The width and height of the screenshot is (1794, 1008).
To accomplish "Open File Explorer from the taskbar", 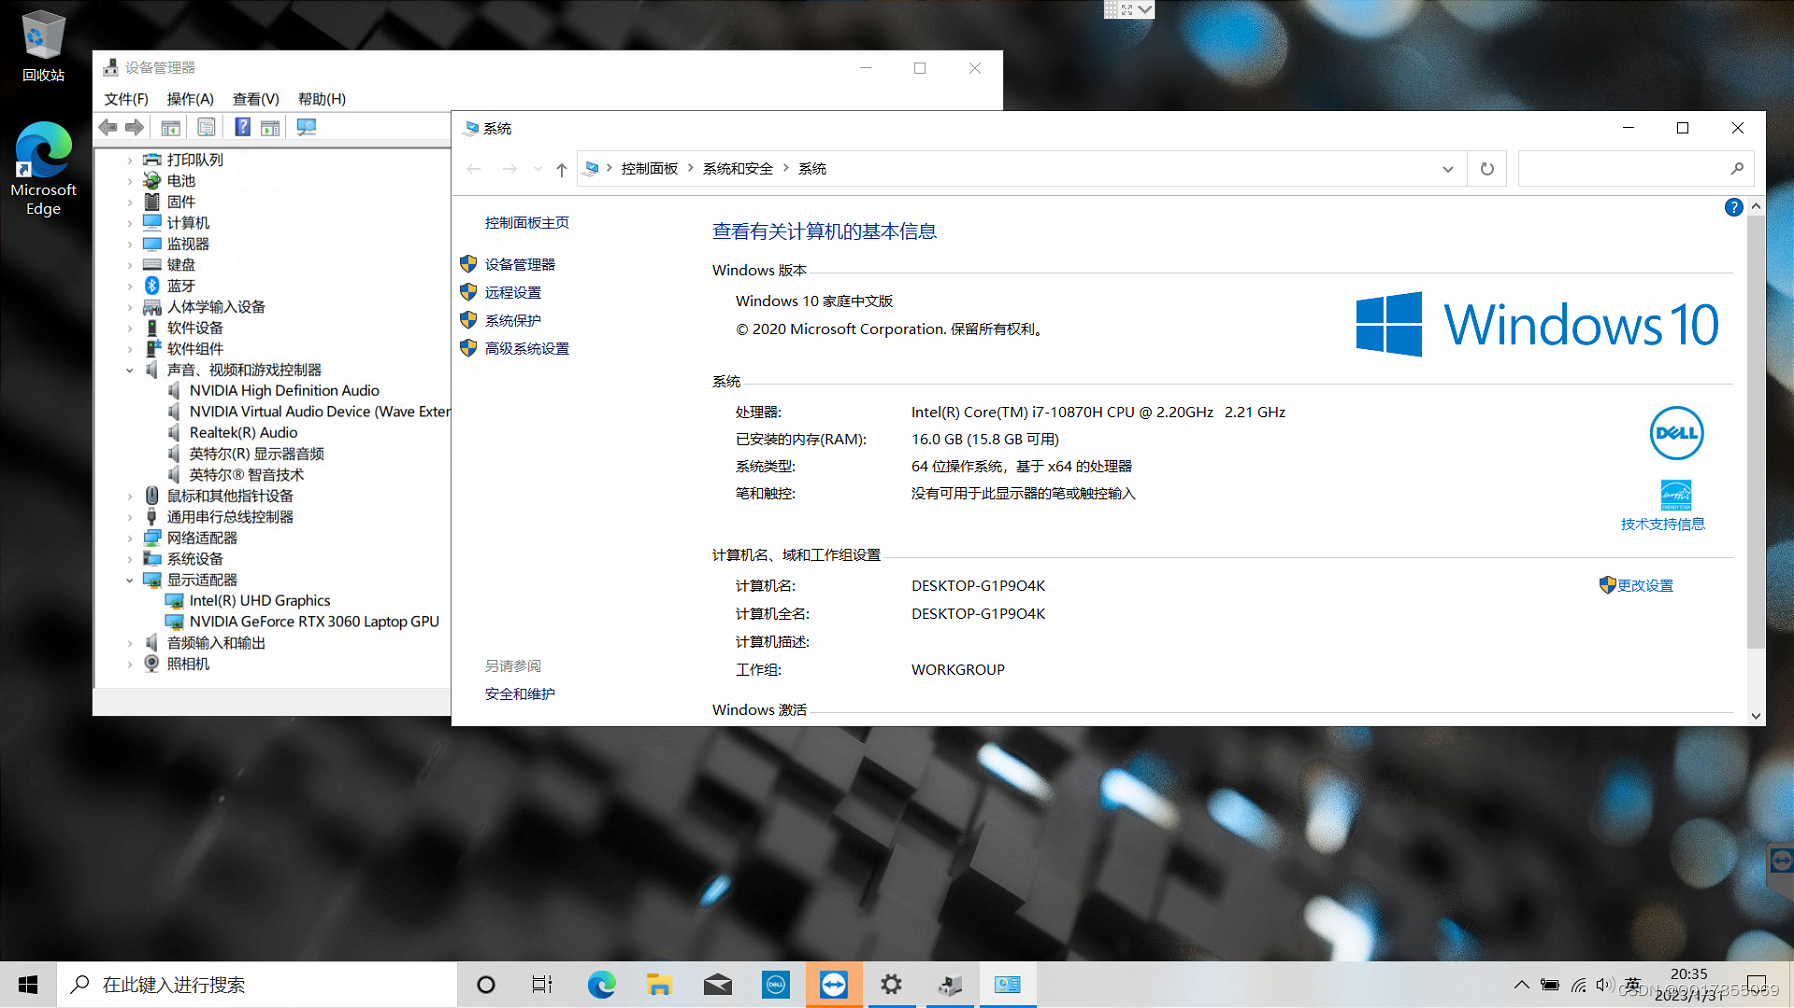I will pos(659,985).
